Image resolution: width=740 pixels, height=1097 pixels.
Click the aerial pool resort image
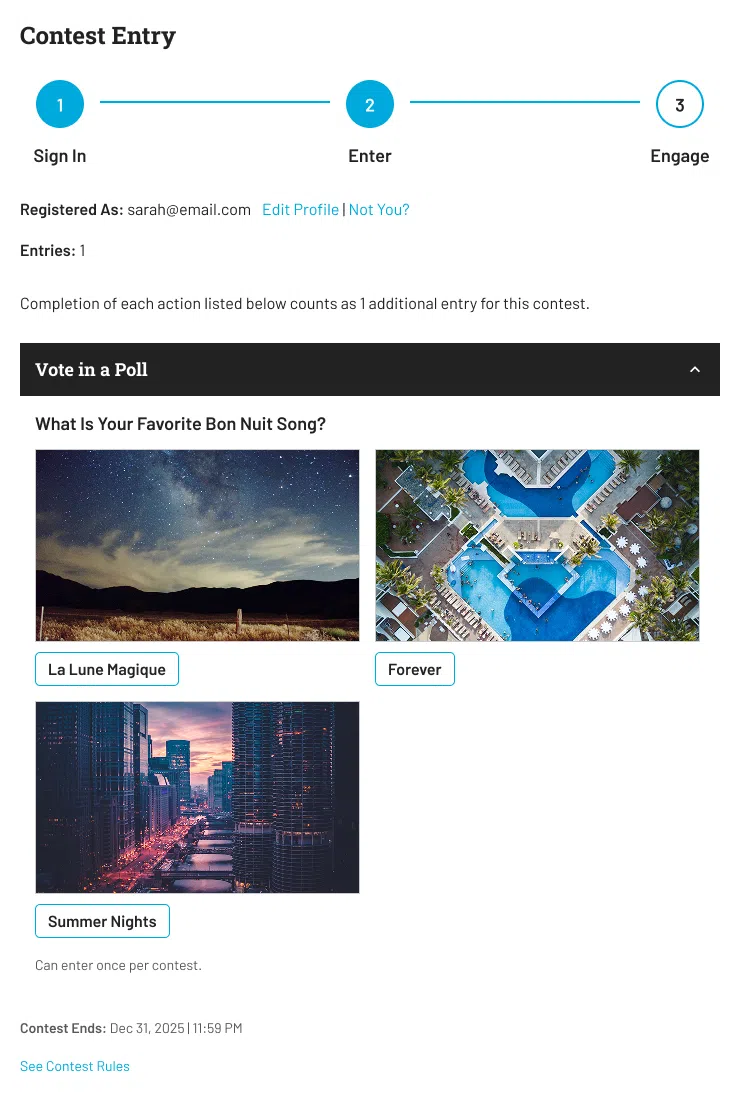pos(537,545)
